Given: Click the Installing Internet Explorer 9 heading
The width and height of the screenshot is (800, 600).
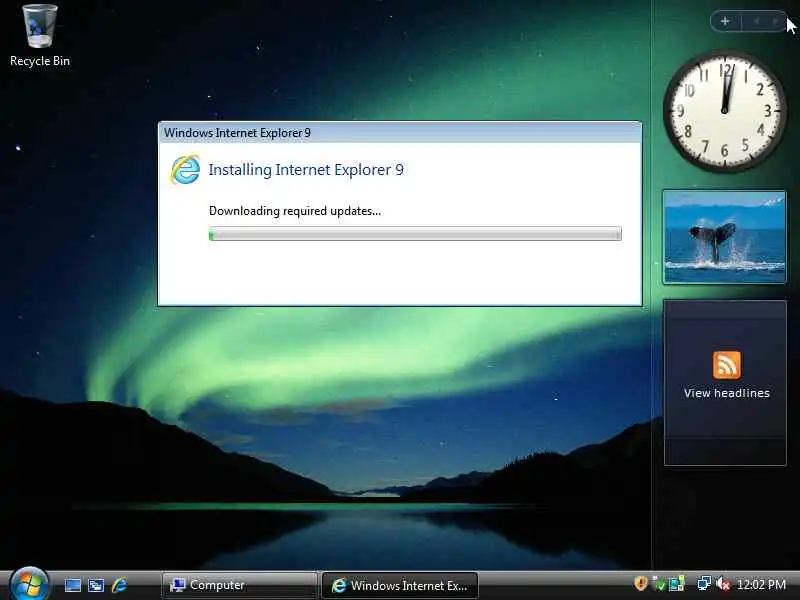Looking at the screenshot, I should click(306, 169).
